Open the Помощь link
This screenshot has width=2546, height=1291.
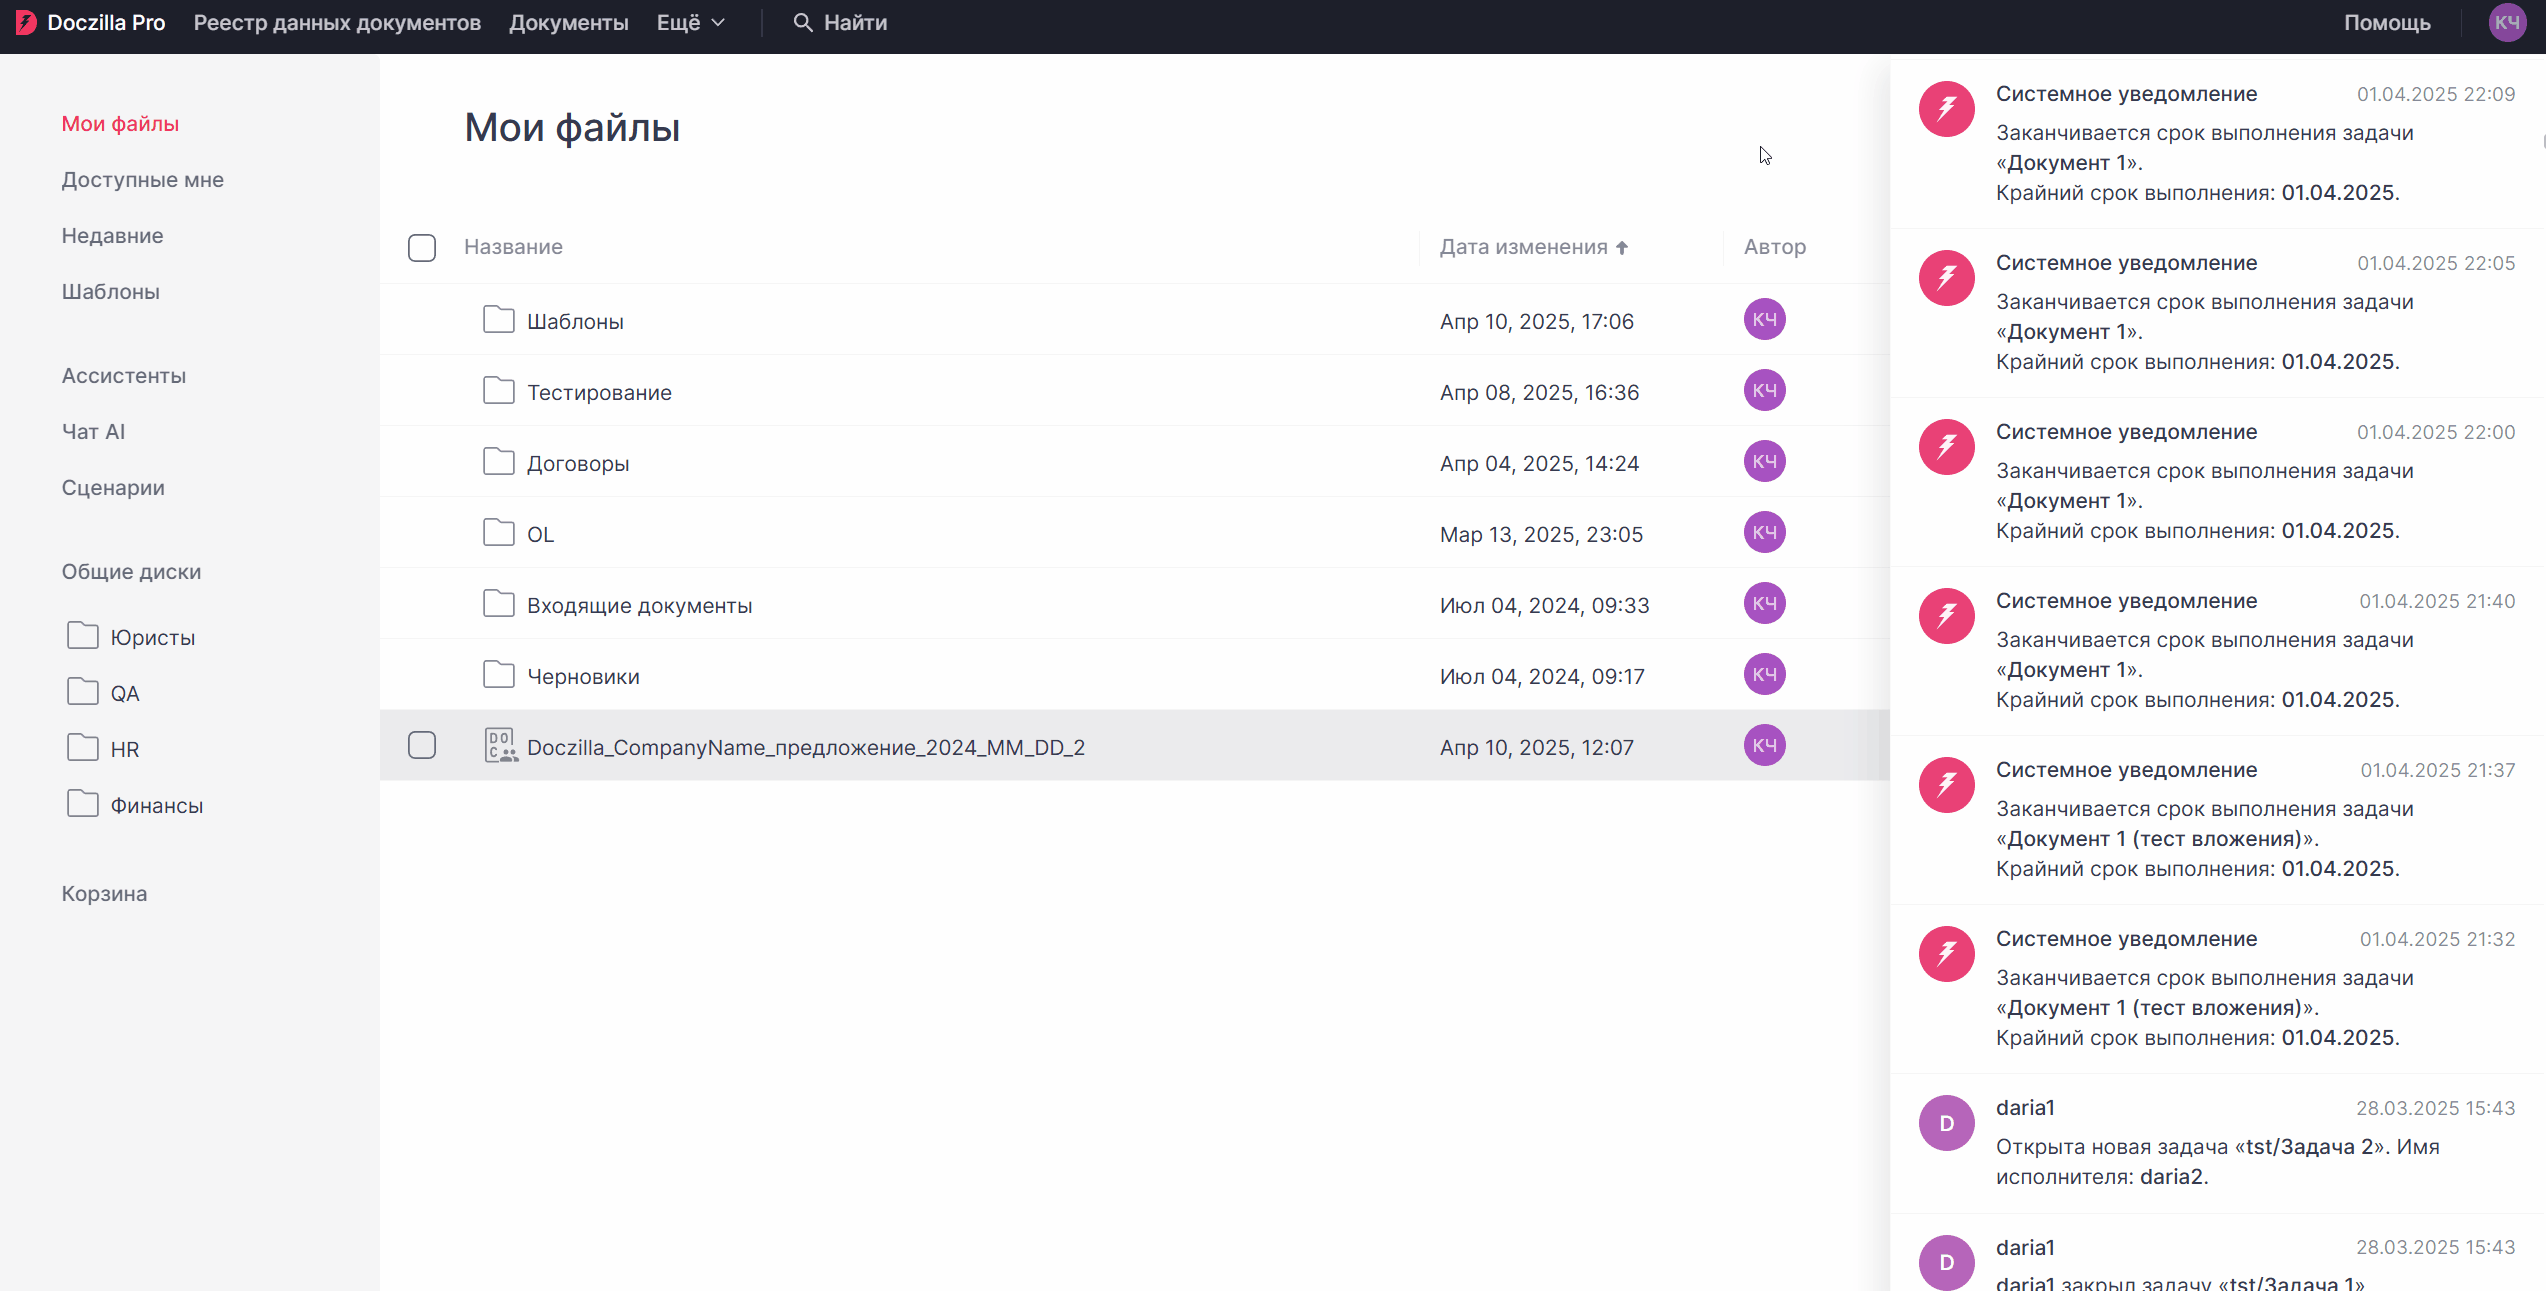point(2386,22)
